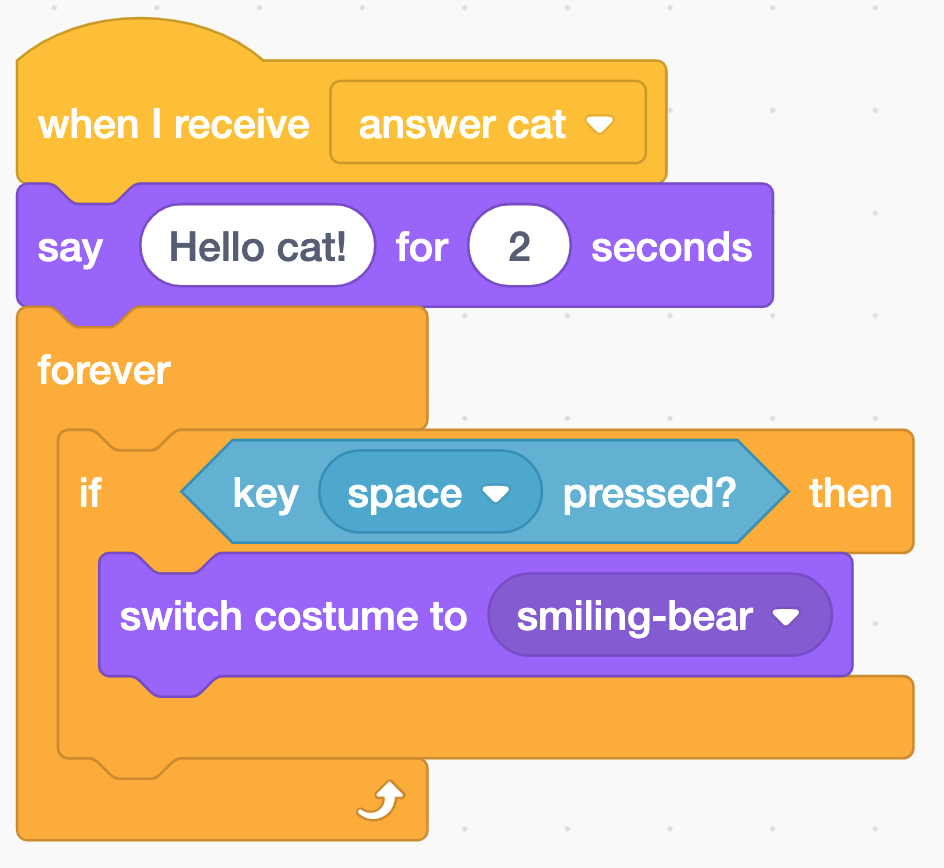Select the "switch costume to" block label

point(293,616)
